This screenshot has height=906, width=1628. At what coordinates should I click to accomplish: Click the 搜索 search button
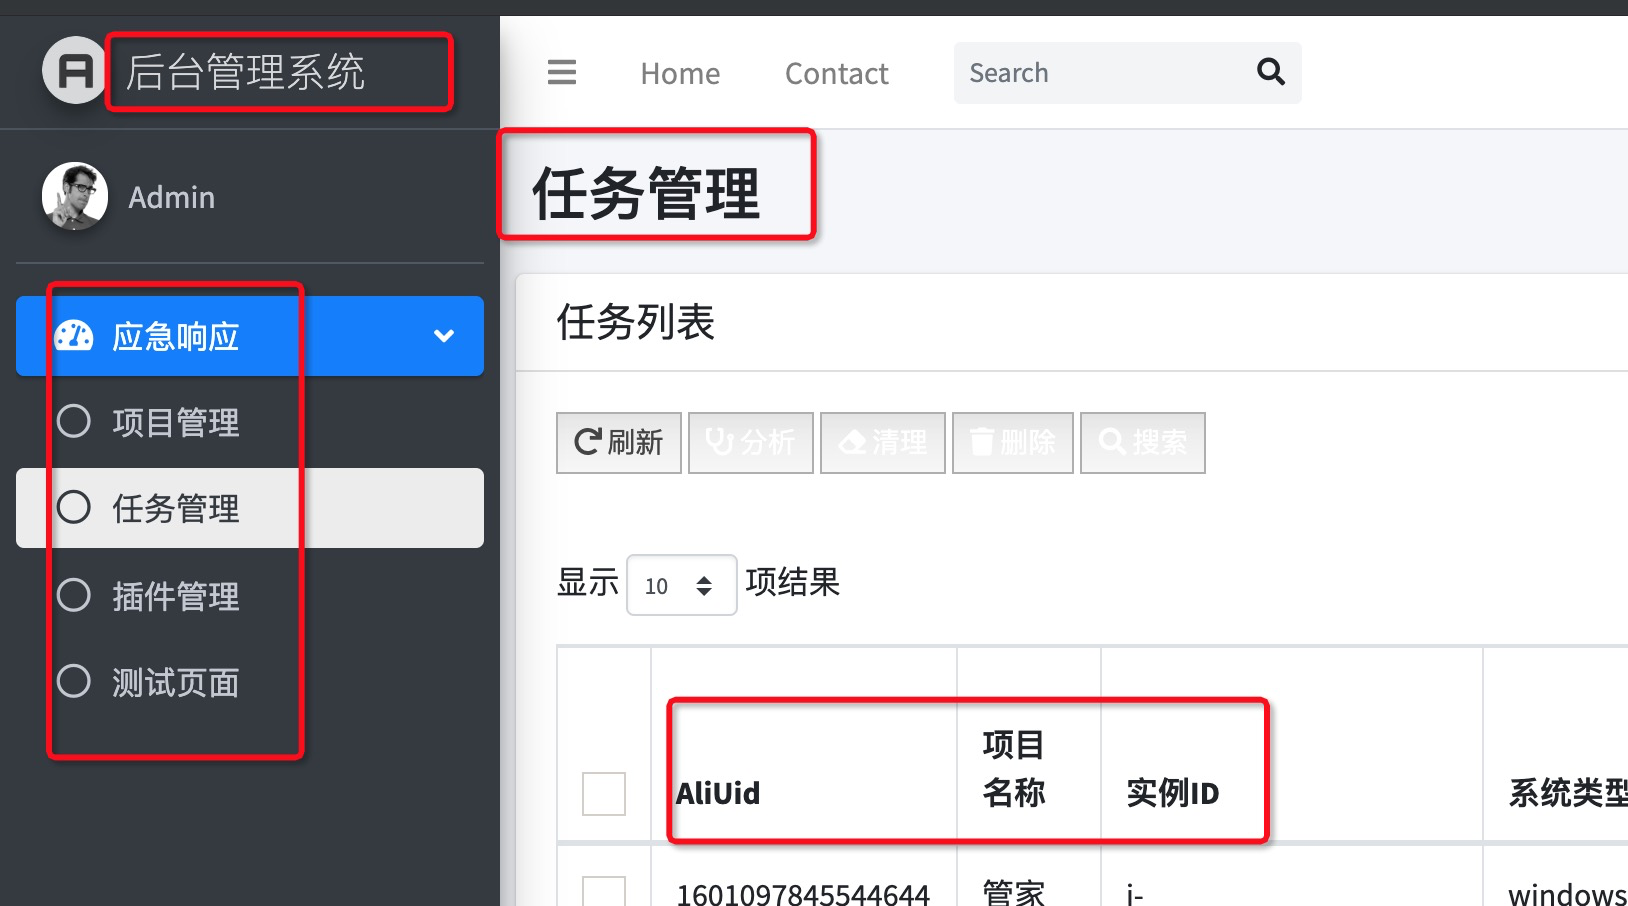click(1143, 442)
